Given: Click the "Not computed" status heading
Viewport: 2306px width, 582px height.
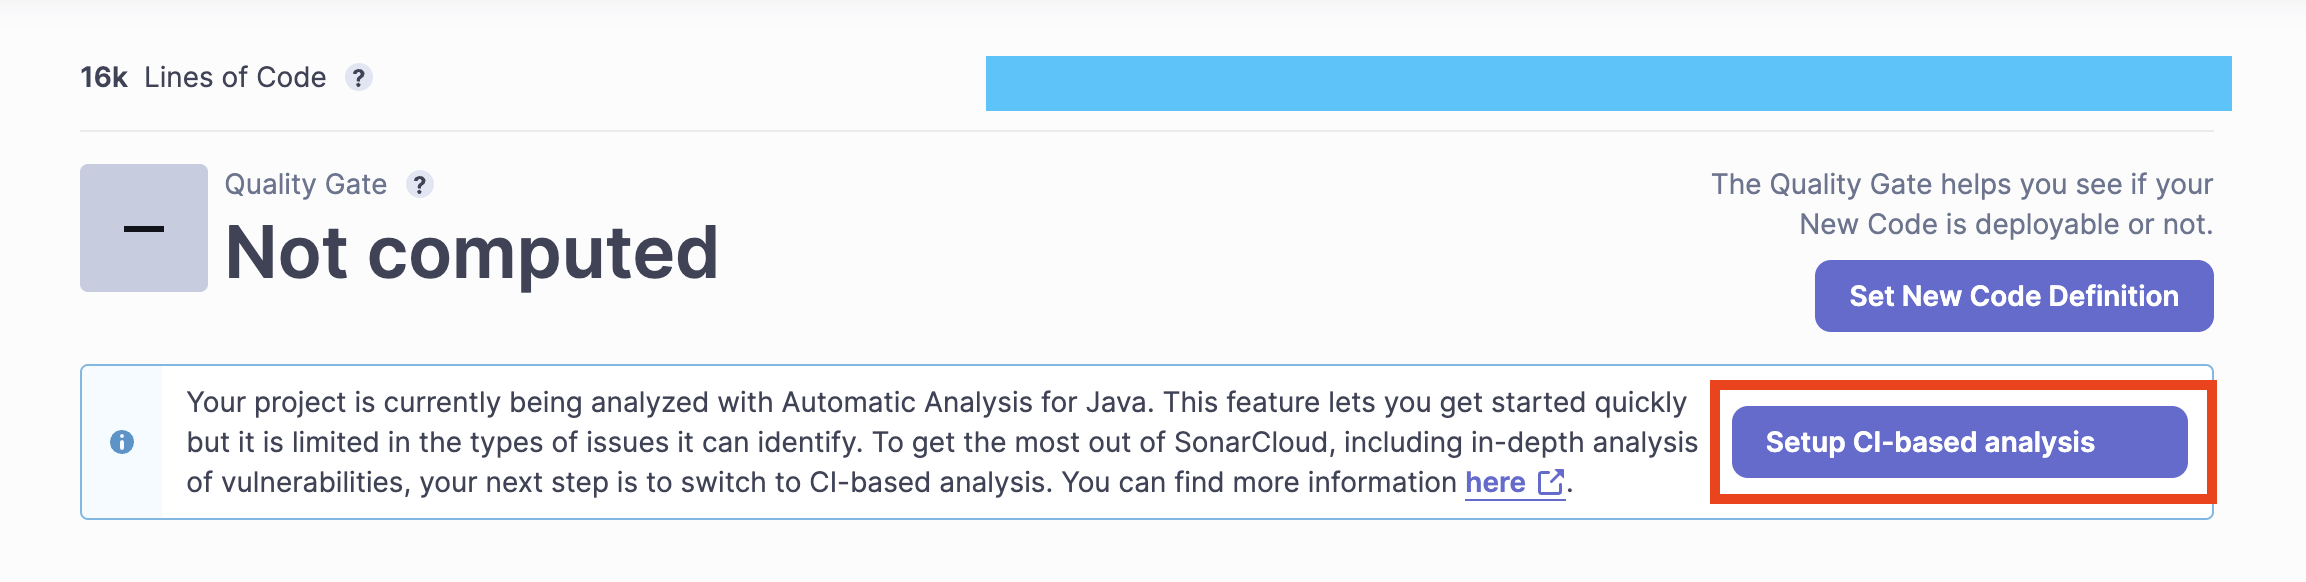Looking at the screenshot, I should click(471, 253).
